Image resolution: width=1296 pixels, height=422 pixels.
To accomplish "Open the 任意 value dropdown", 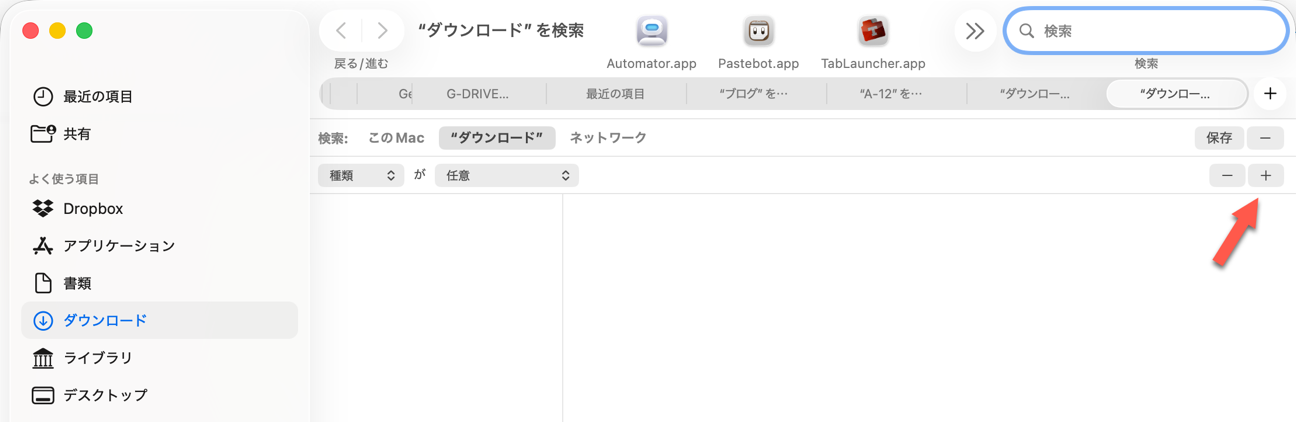I will pyautogui.click(x=507, y=176).
